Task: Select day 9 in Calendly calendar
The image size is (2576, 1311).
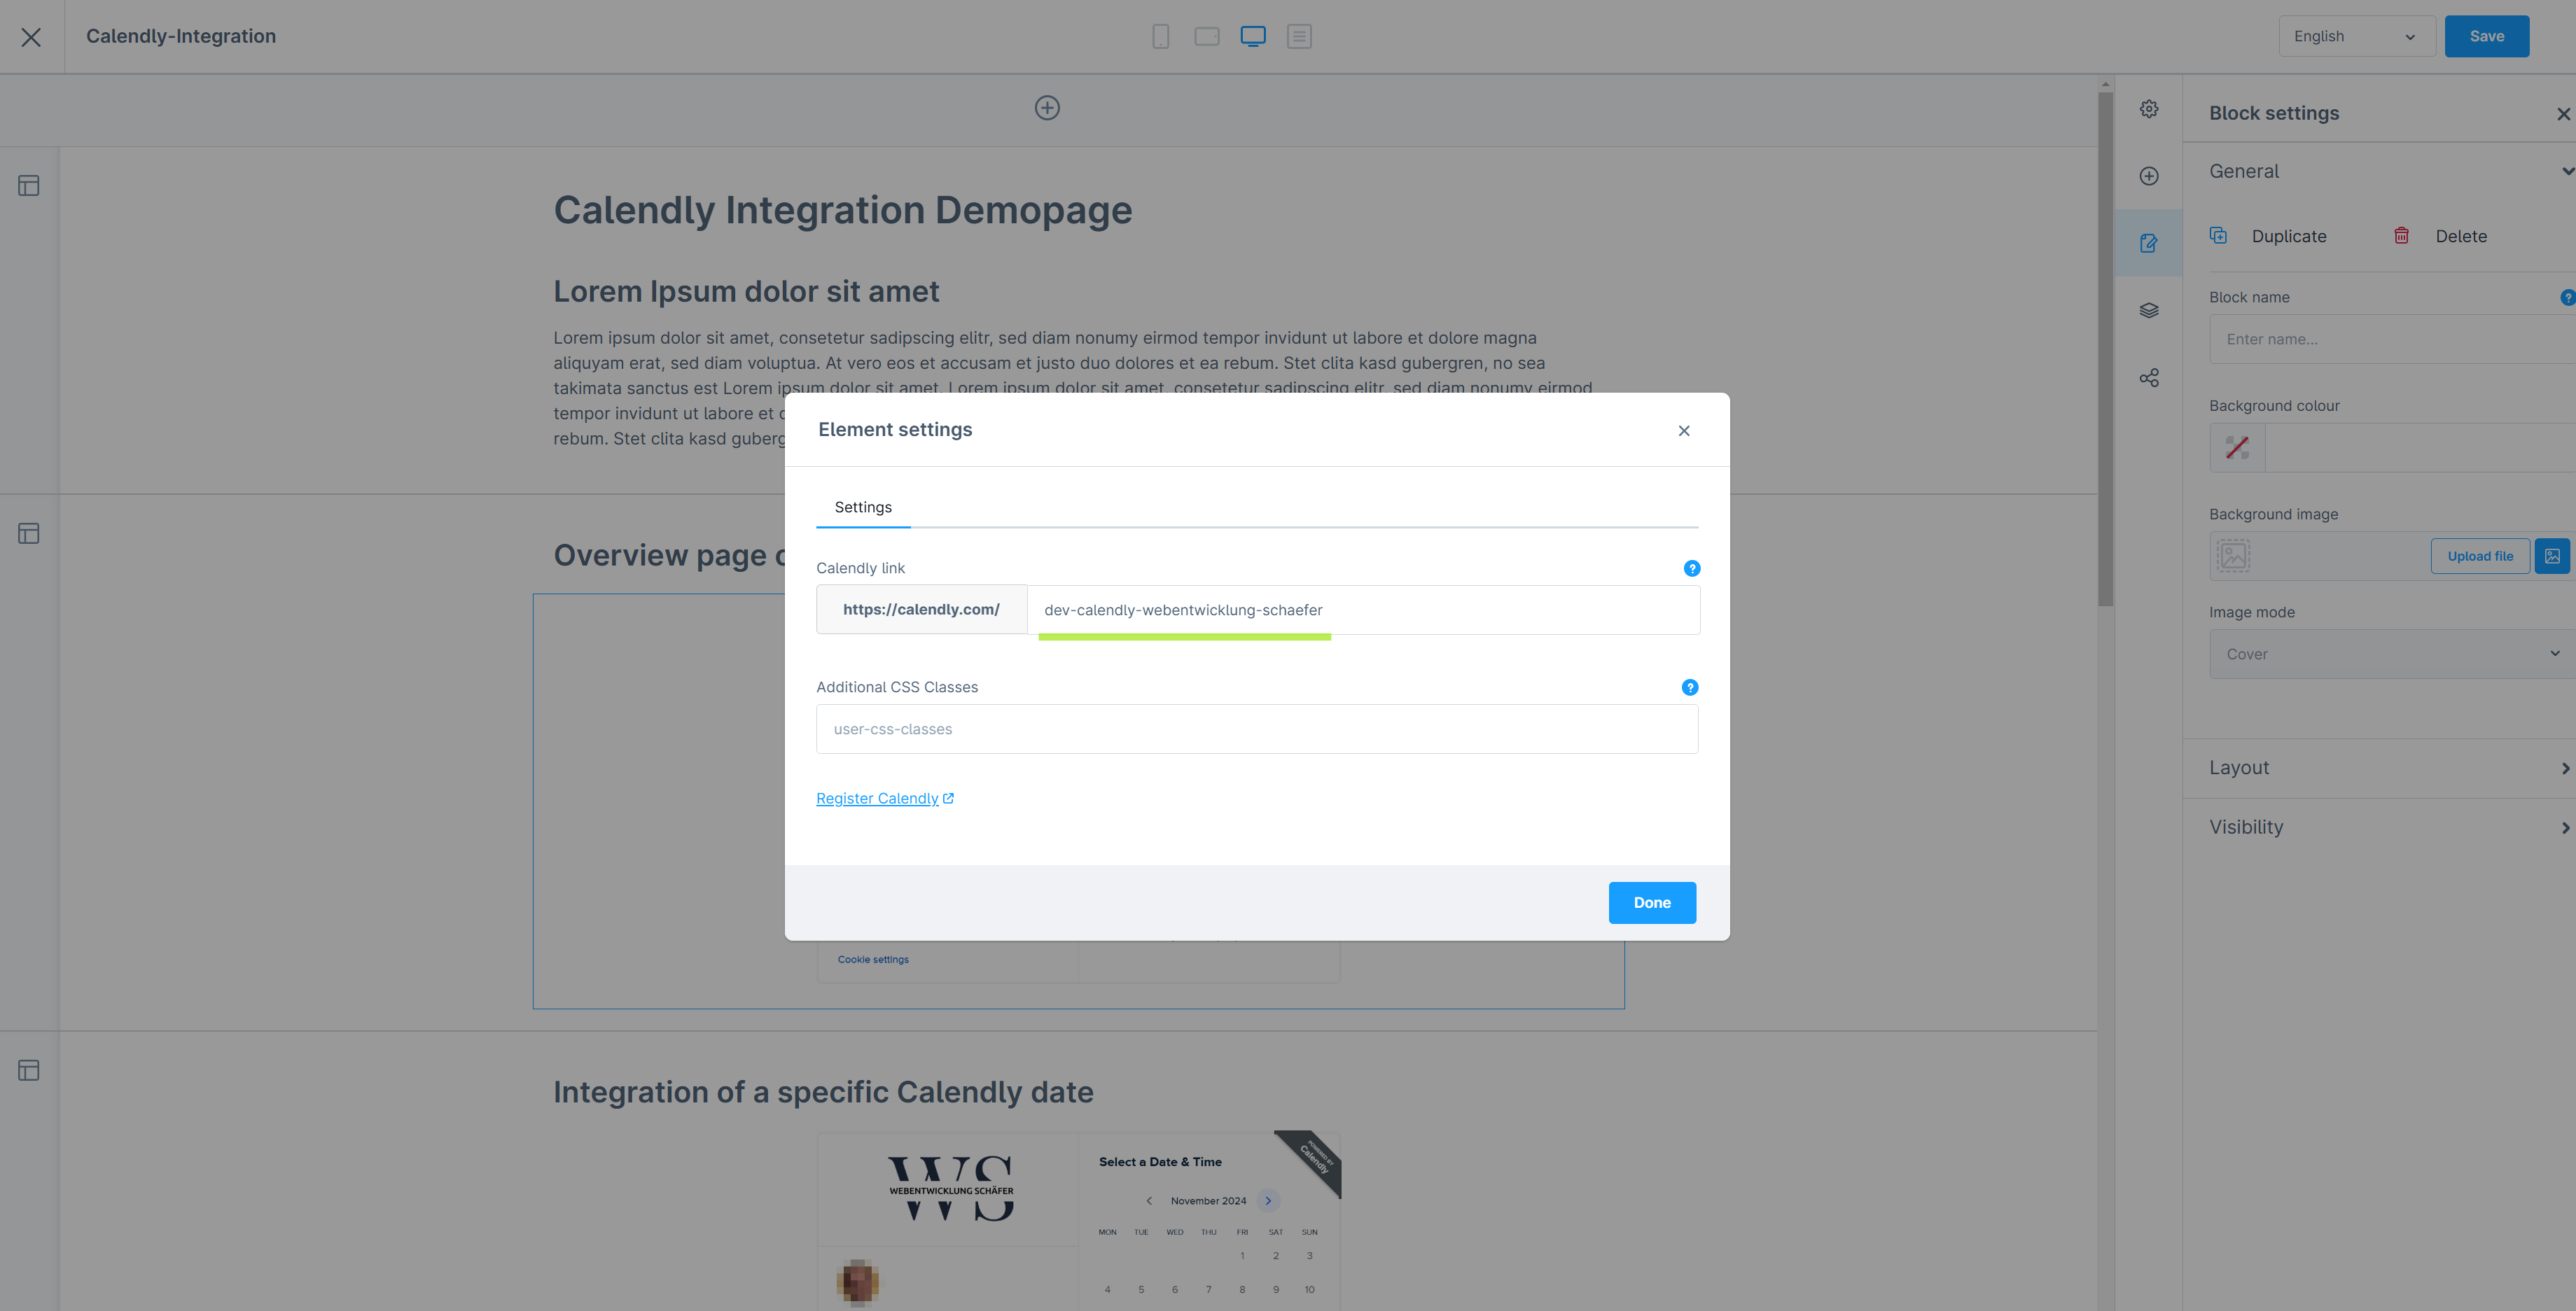Action: click(1276, 1290)
